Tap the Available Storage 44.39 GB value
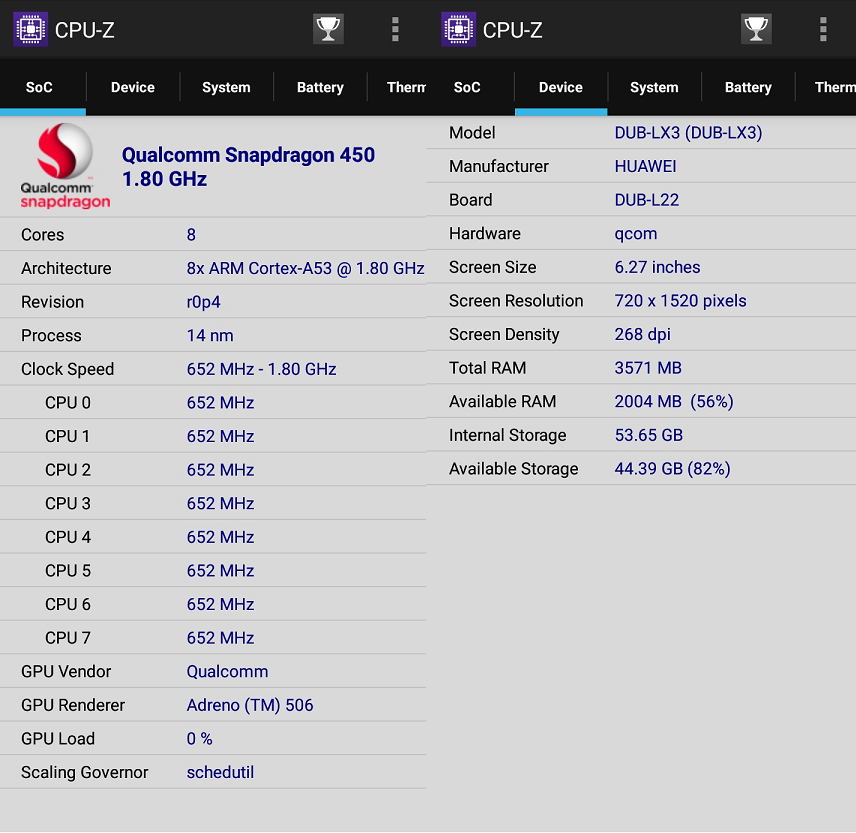856x833 pixels. [x=672, y=468]
